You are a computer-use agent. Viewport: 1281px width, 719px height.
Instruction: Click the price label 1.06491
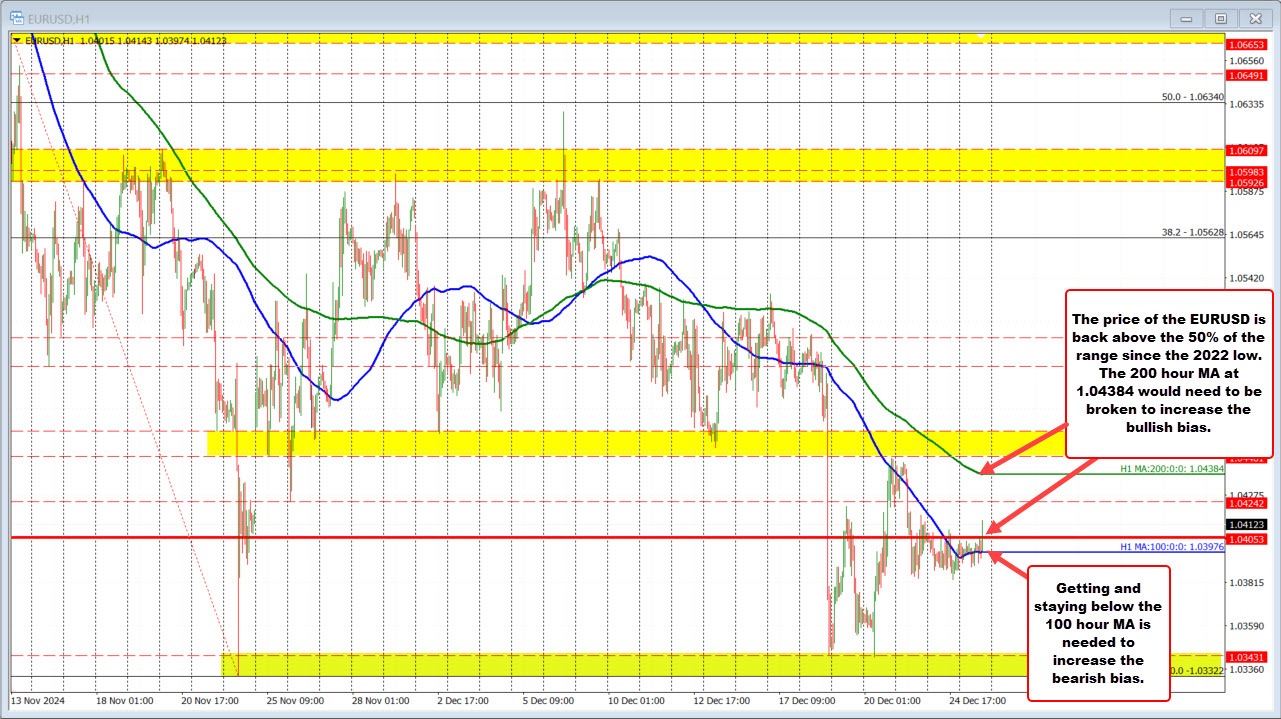click(1248, 76)
